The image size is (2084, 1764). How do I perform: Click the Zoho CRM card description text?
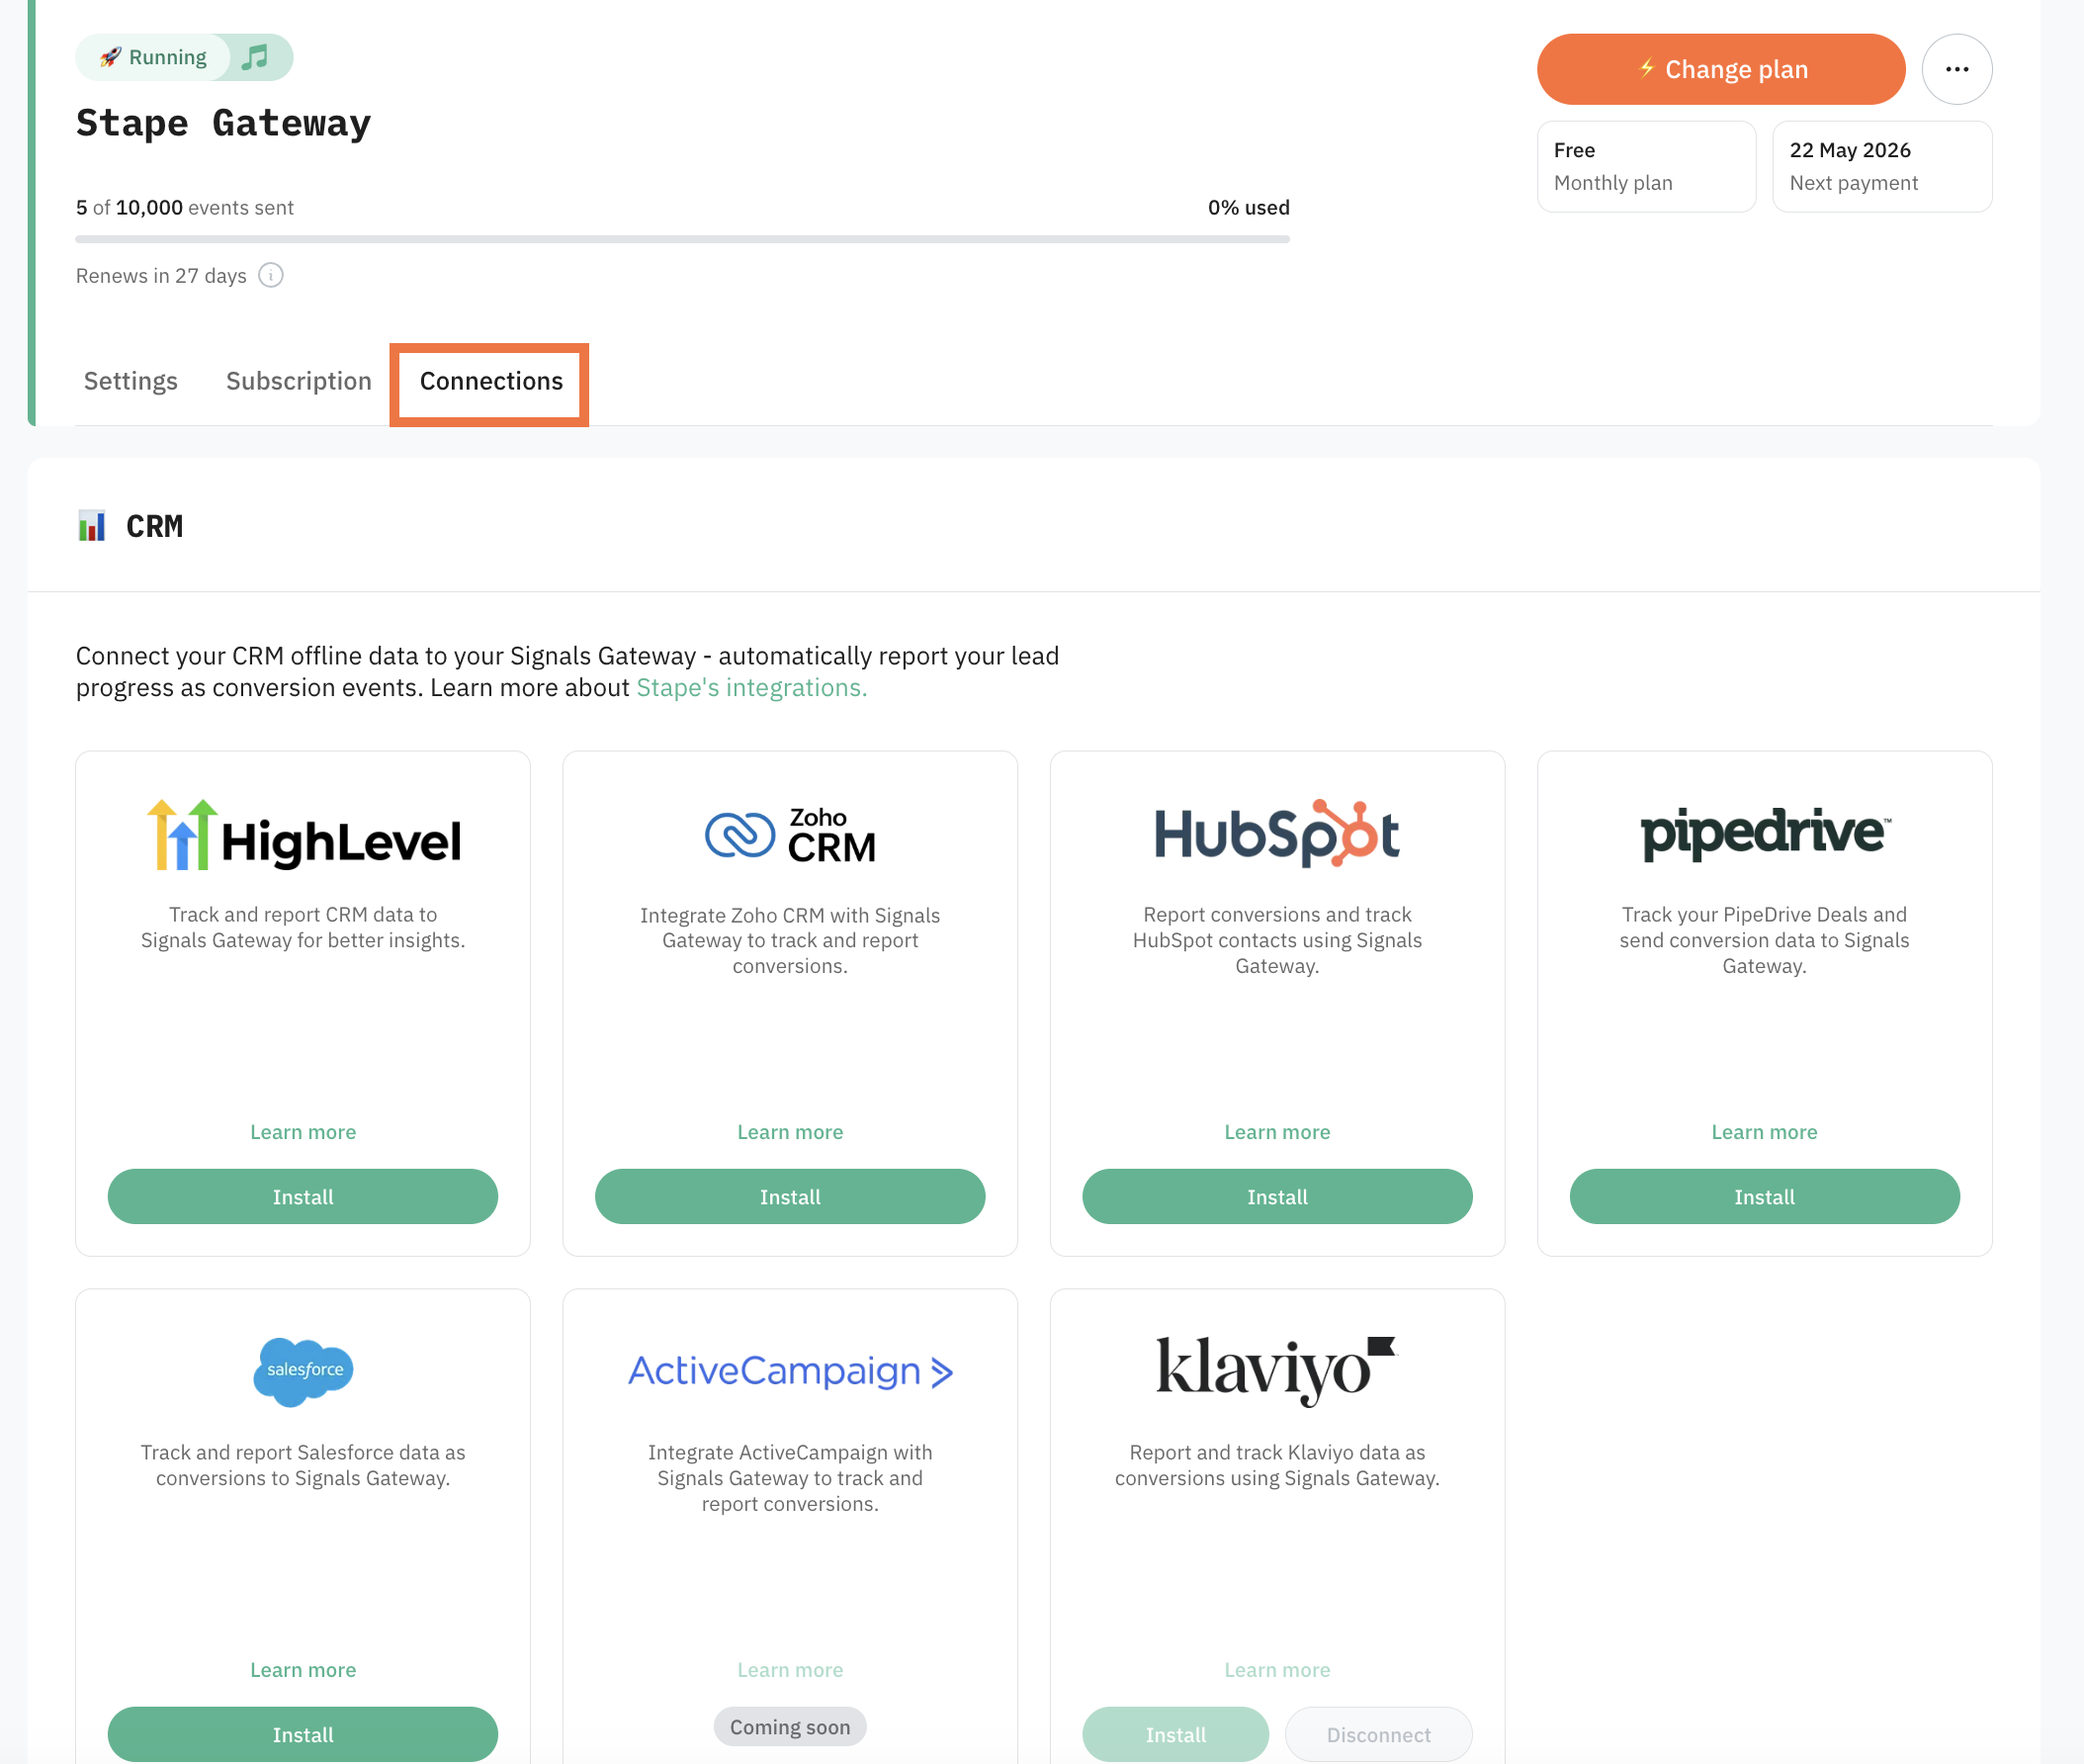pos(790,940)
